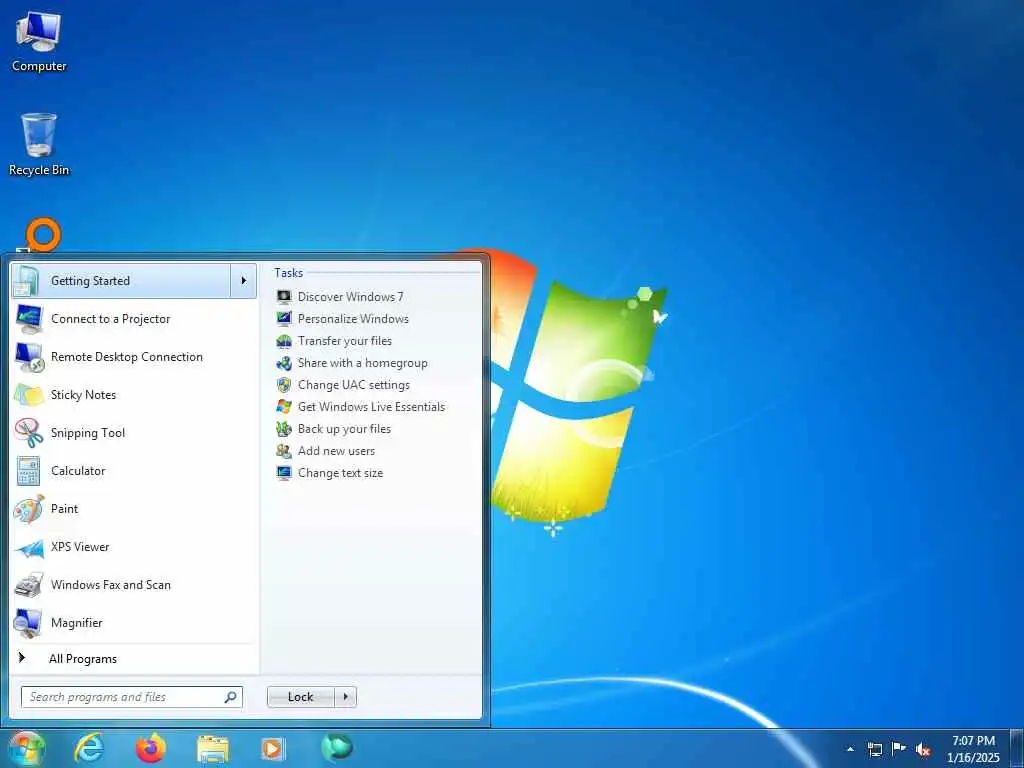This screenshot has height=768, width=1024.
Task: Select the Paint label
Action: (x=65, y=509)
